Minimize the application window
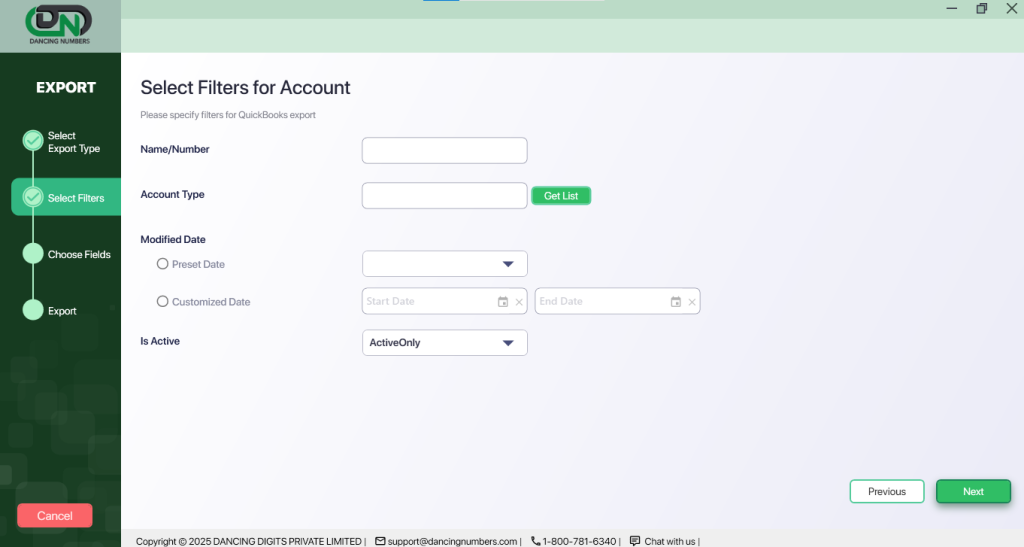 [952, 8]
